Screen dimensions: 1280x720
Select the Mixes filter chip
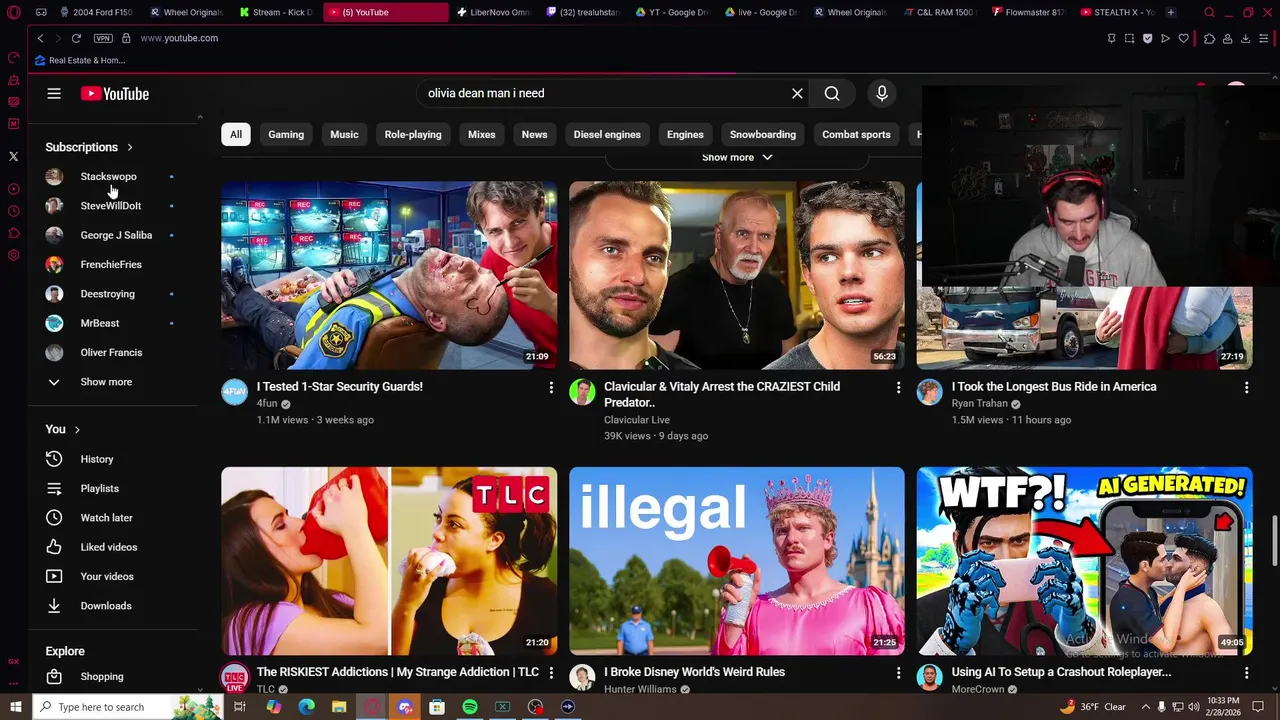click(x=482, y=134)
